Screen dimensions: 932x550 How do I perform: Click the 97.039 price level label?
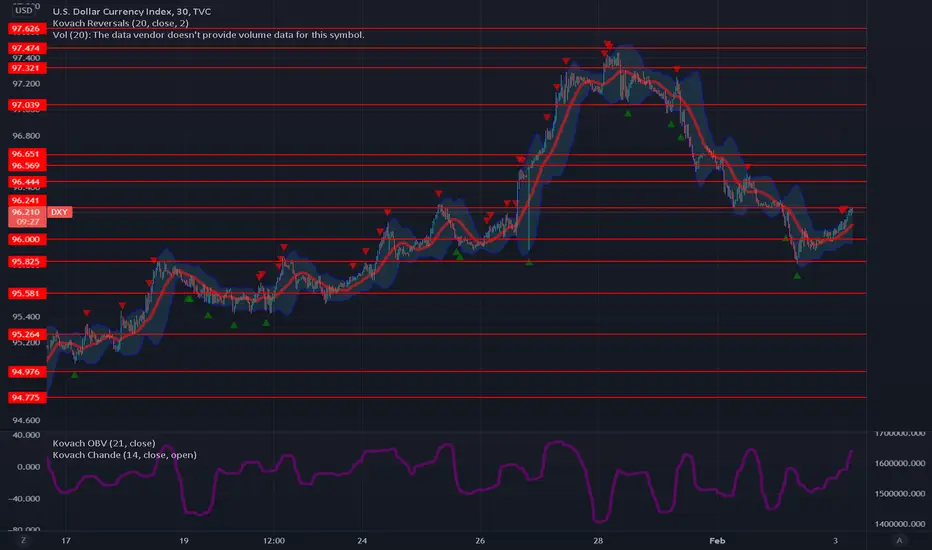click(x=27, y=105)
